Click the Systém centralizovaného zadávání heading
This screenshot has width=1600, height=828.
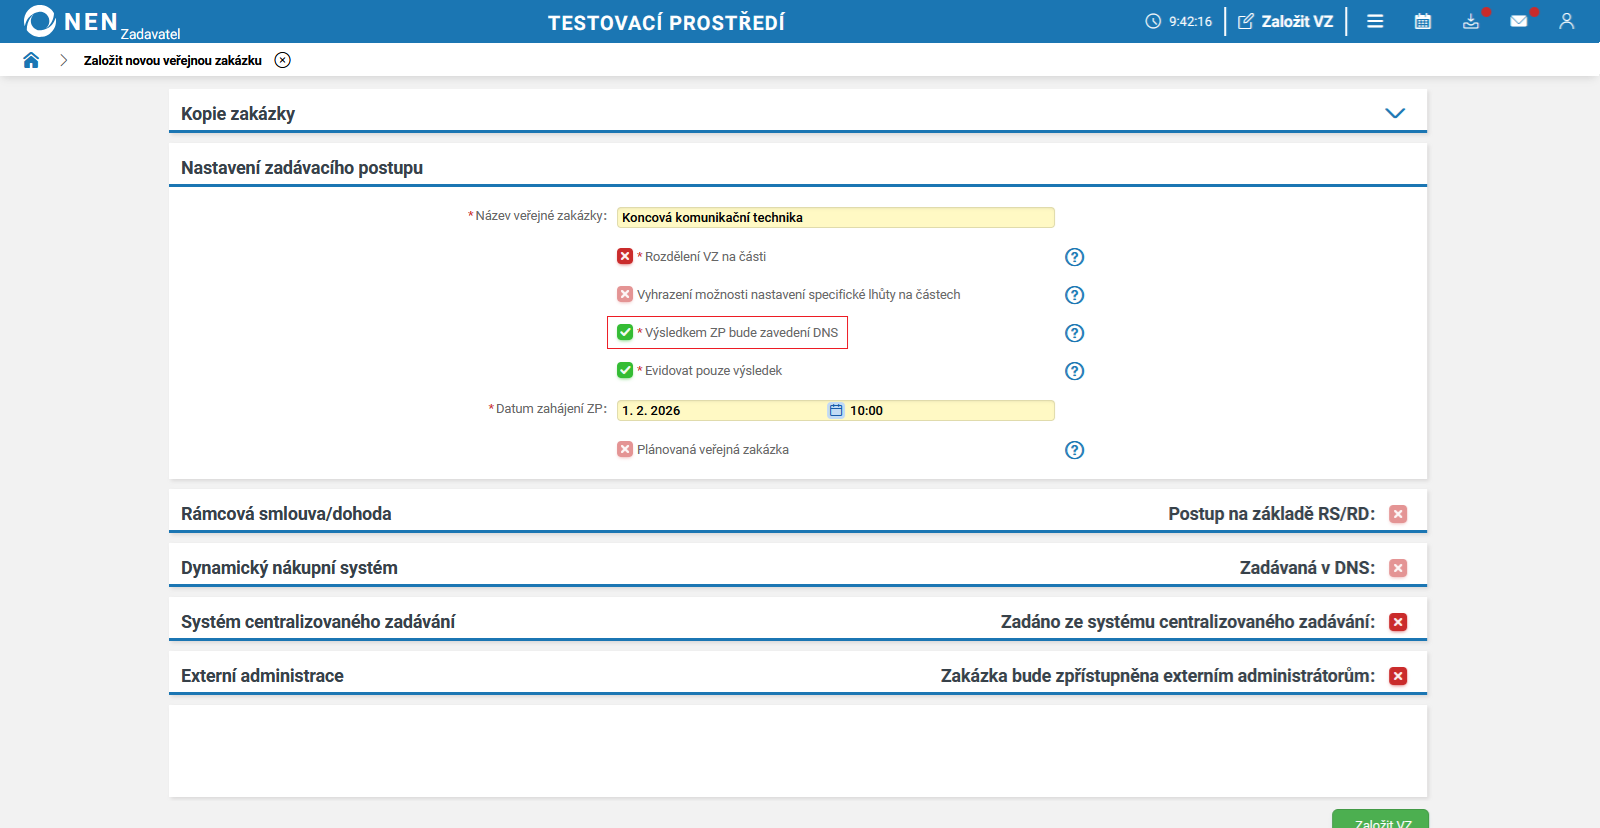(x=318, y=622)
